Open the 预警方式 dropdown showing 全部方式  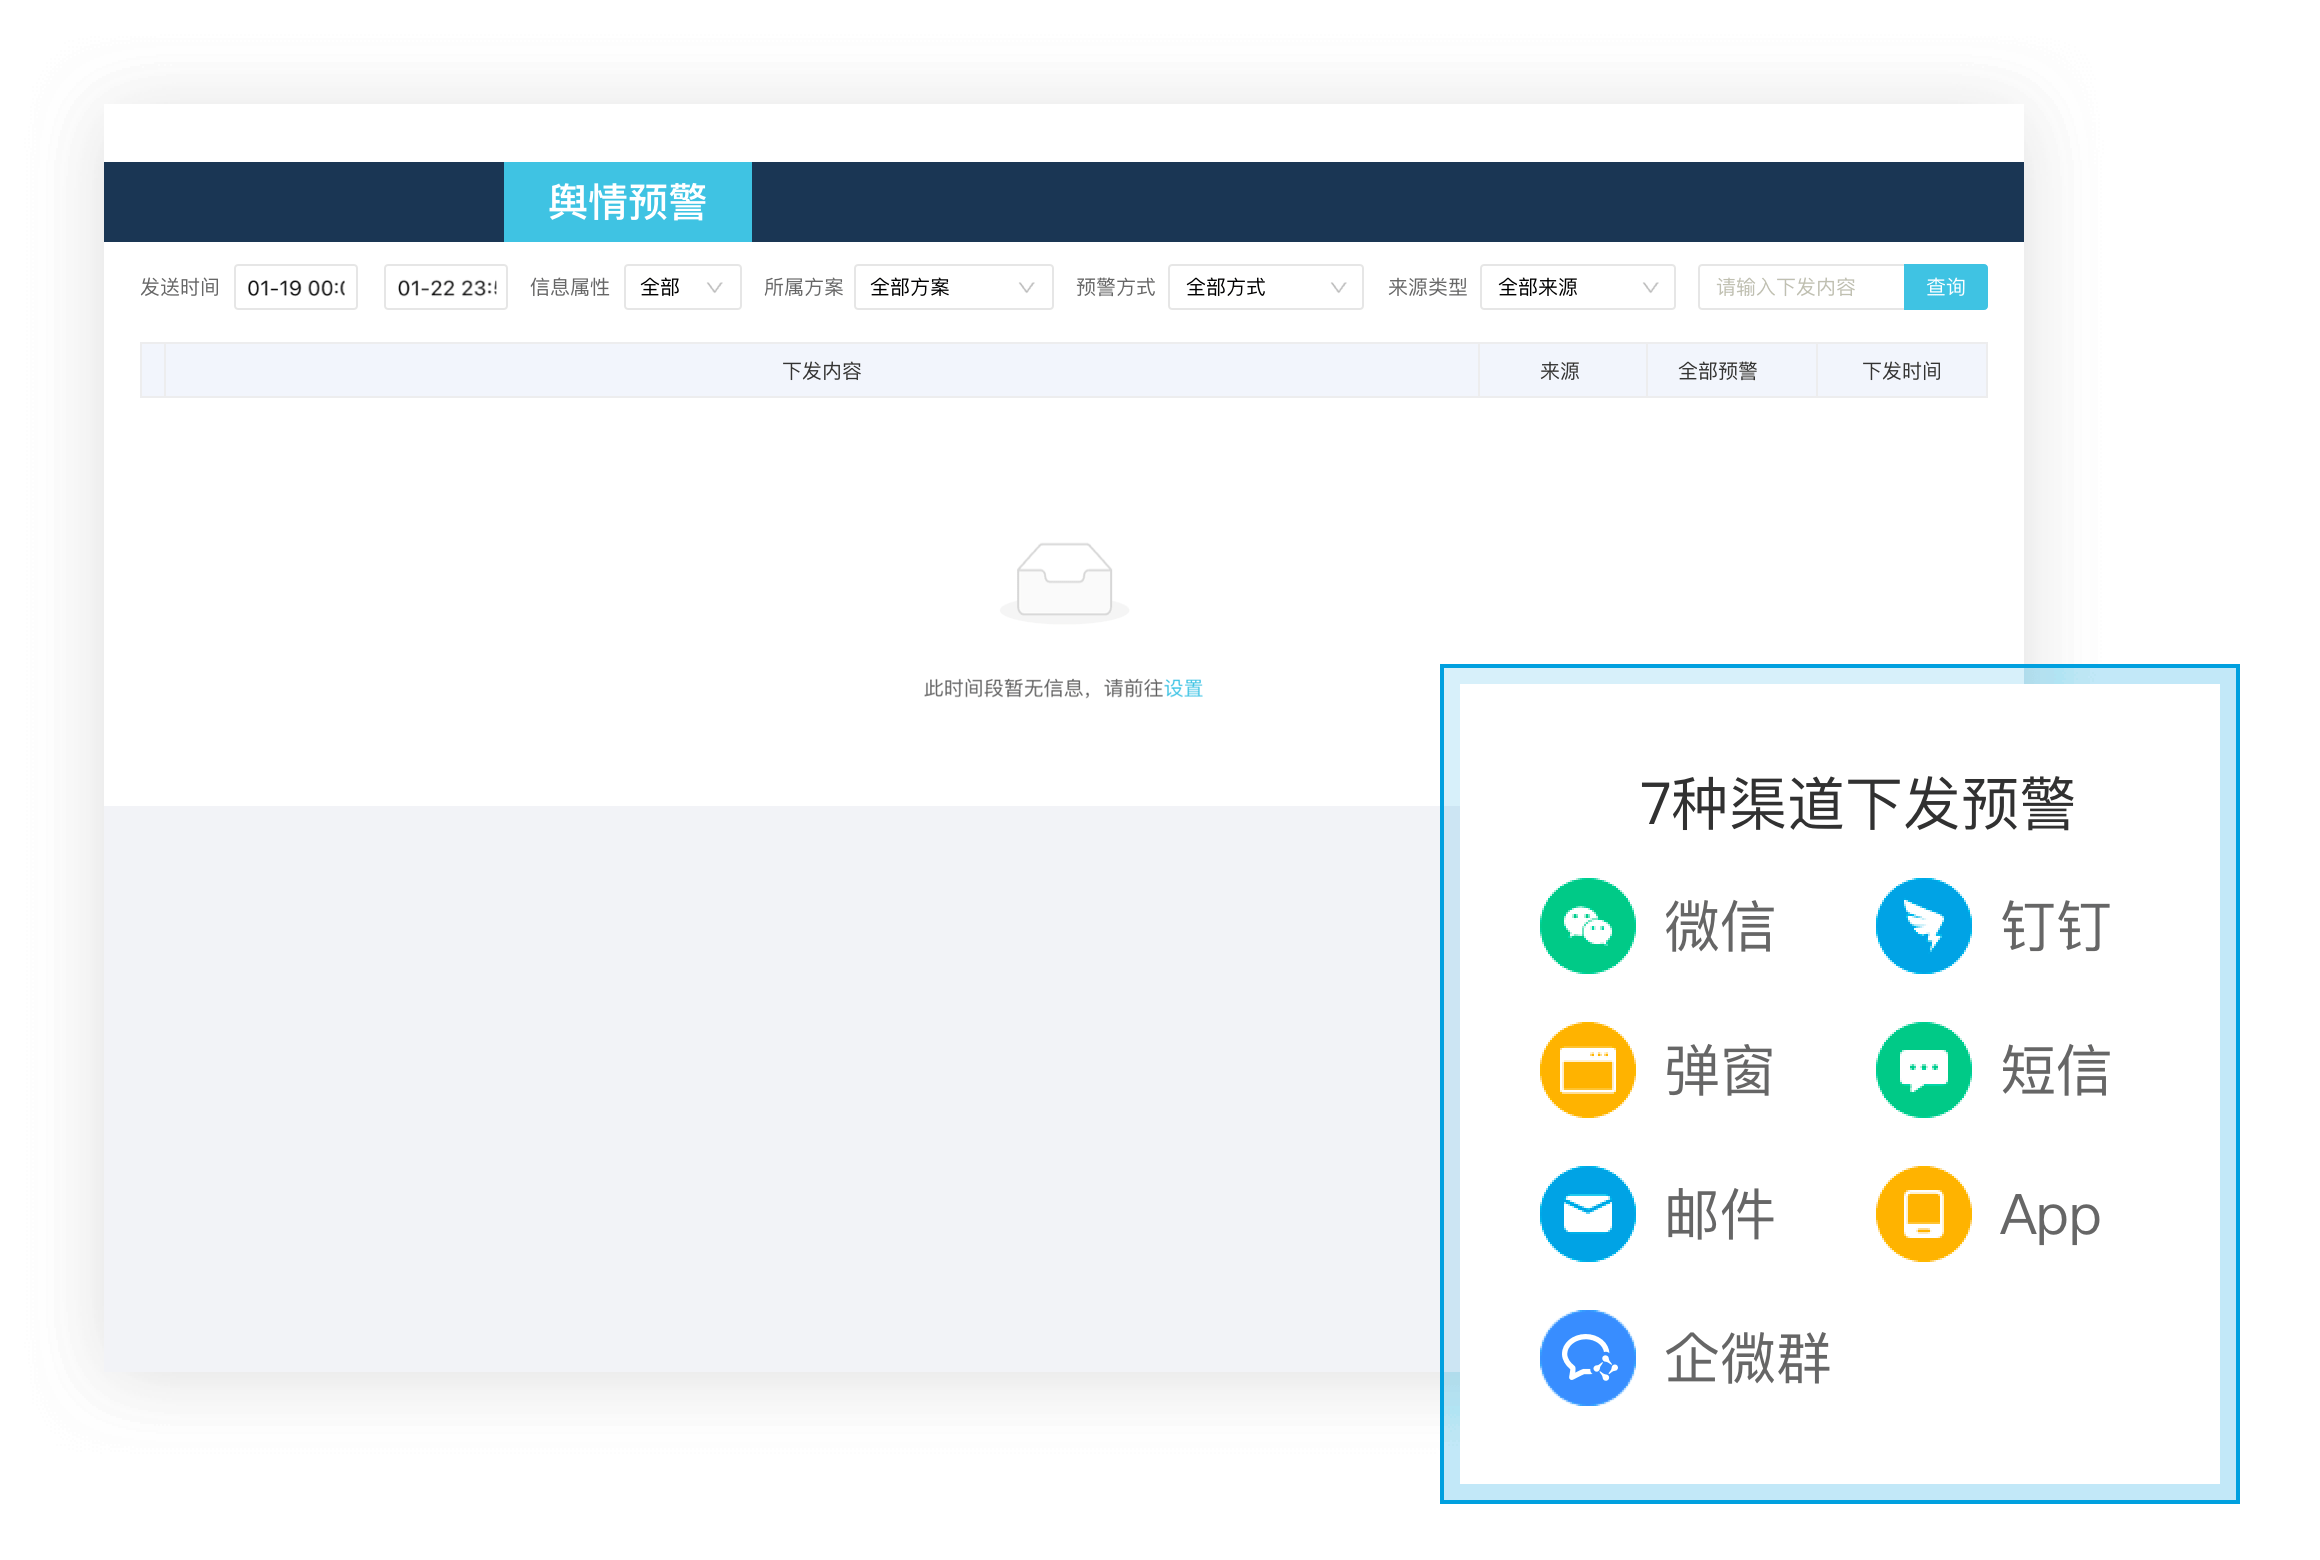pos(1265,287)
